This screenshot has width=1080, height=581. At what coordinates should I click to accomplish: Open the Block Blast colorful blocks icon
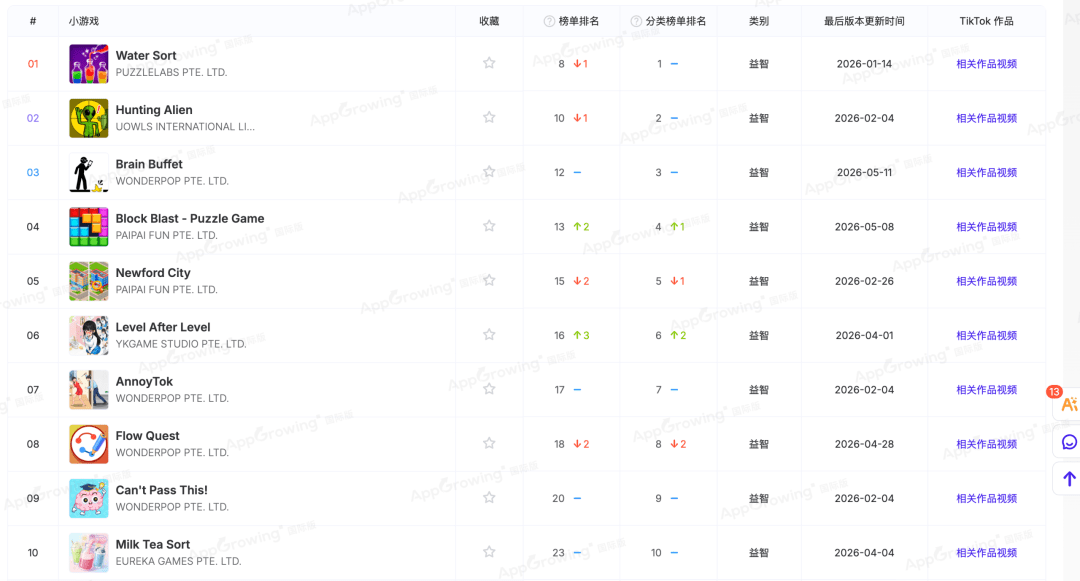click(x=89, y=226)
